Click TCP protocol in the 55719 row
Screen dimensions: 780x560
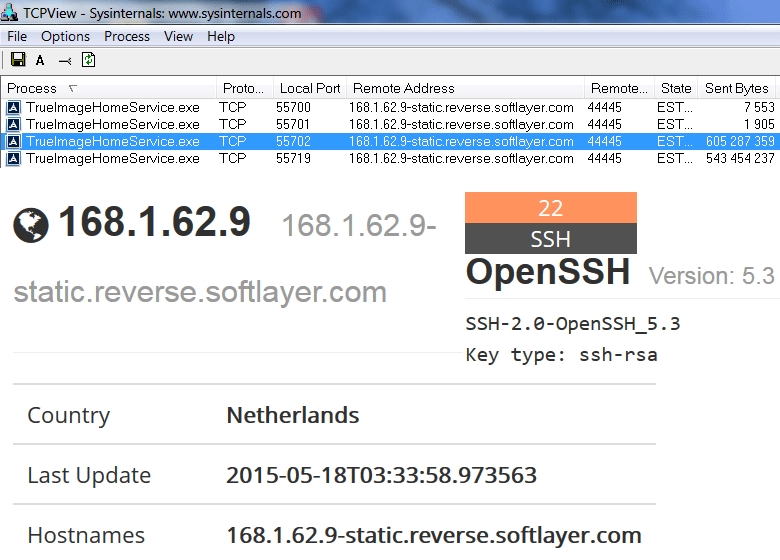(233, 158)
